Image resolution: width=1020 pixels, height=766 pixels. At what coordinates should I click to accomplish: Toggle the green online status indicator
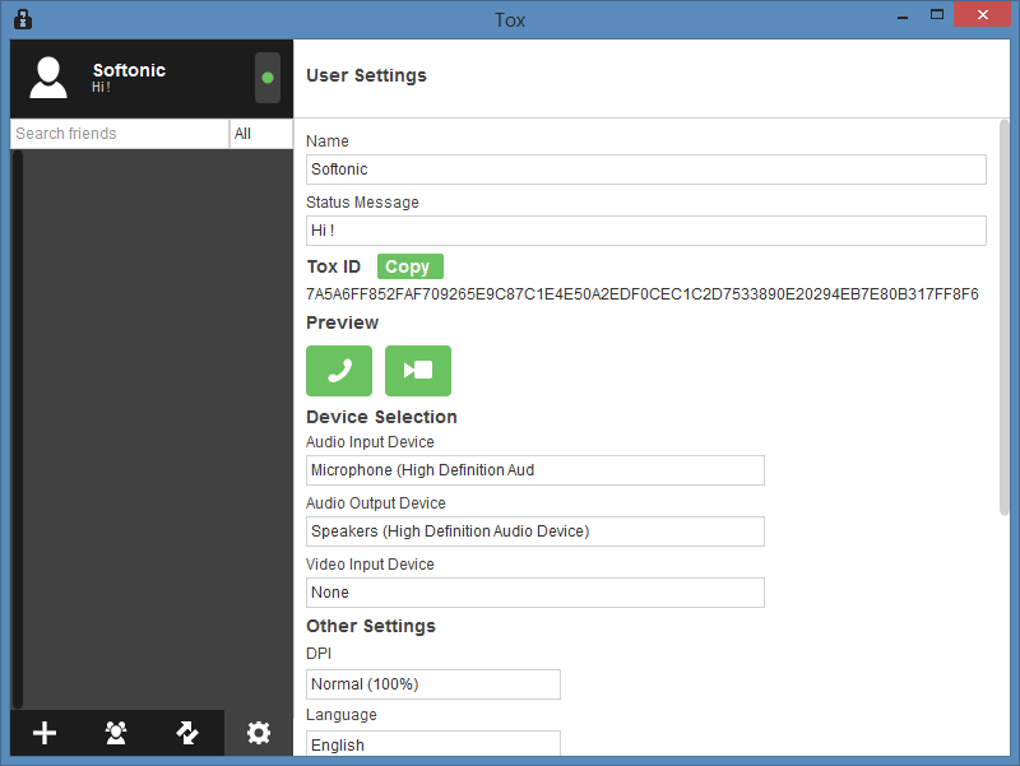click(267, 78)
